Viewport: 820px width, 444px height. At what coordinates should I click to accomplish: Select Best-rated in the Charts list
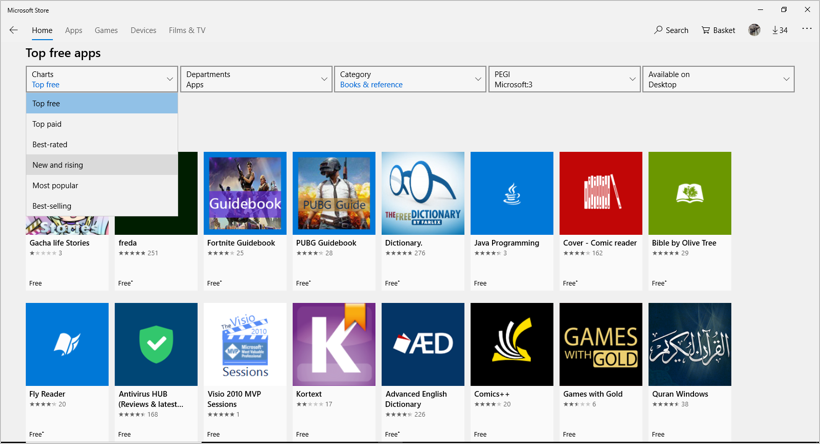pyautogui.click(x=50, y=145)
